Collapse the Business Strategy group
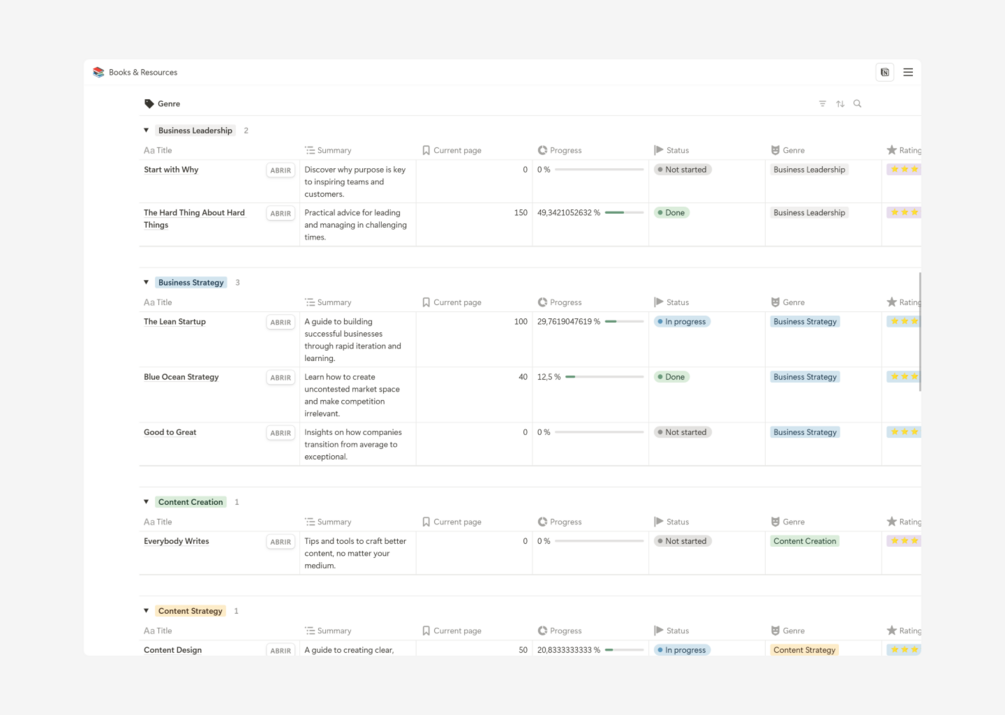 (x=146, y=282)
